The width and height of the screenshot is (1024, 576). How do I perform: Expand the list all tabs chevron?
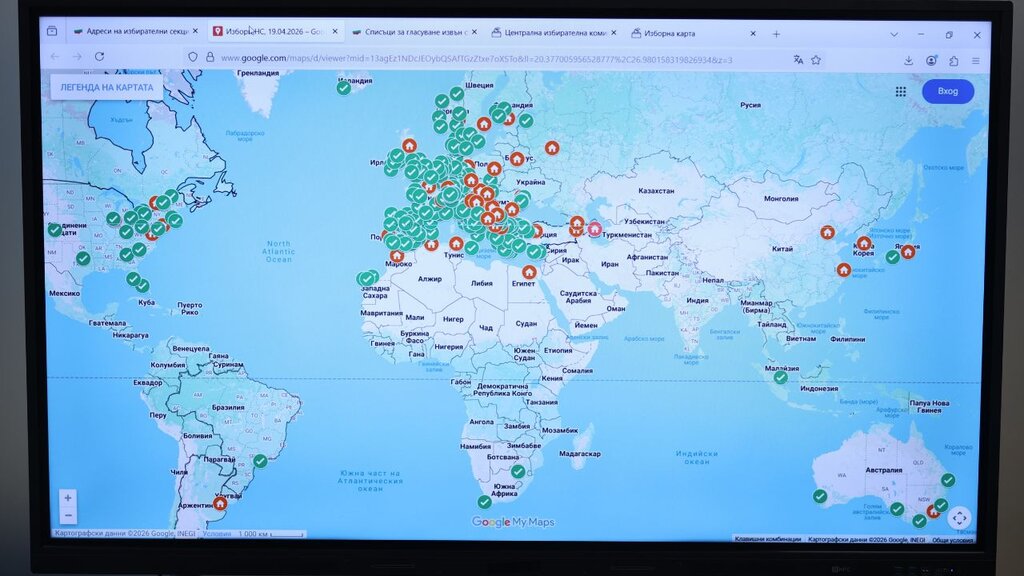895,34
